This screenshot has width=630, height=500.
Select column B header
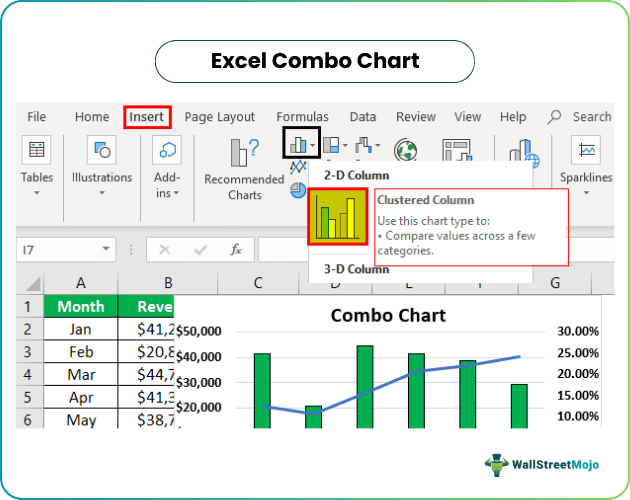168,283
